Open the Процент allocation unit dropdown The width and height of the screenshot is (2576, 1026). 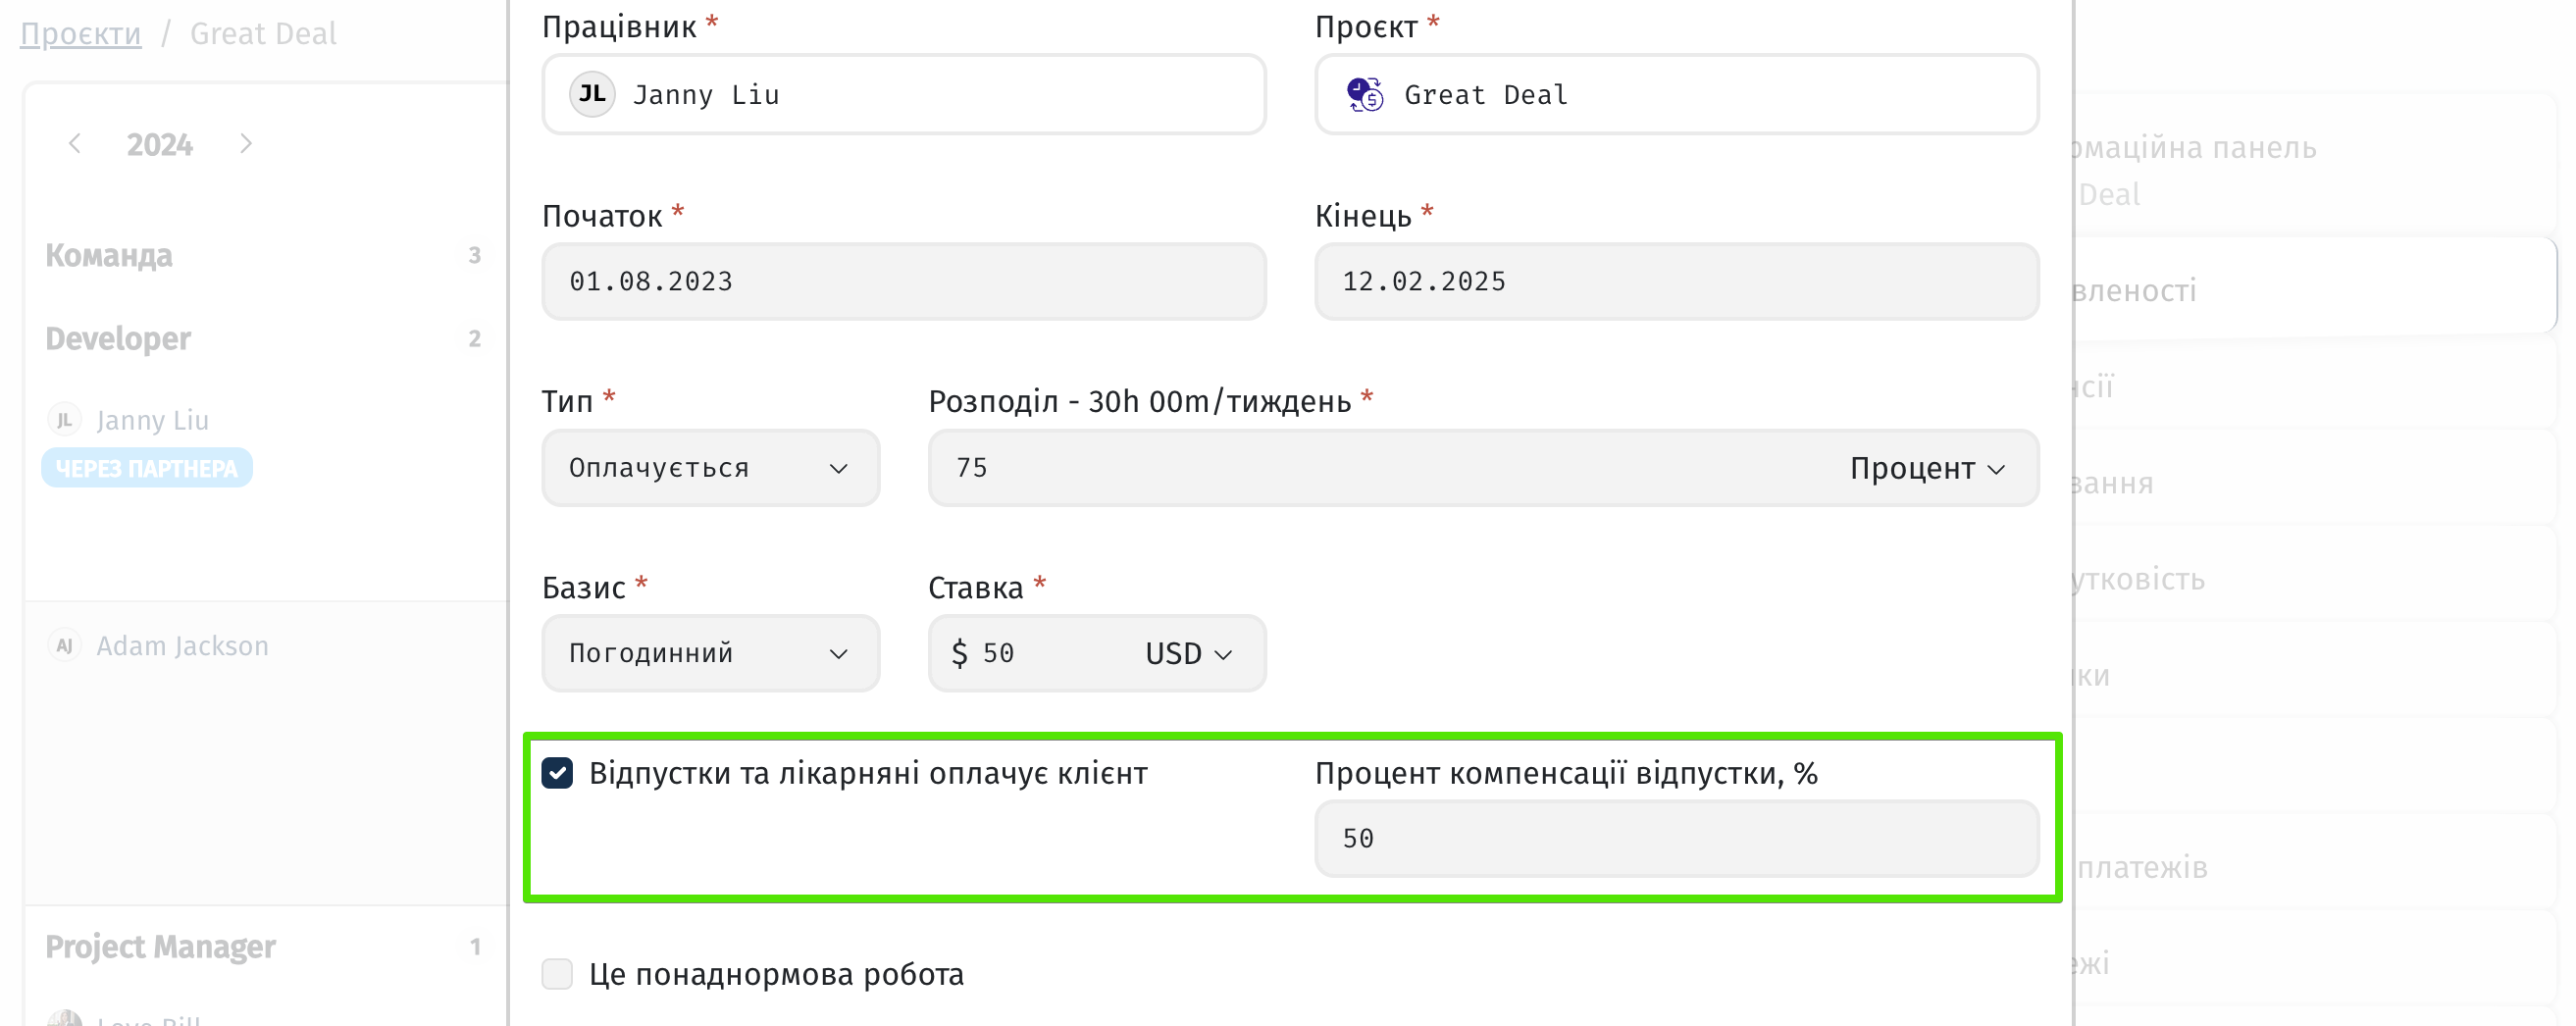coord(1926,468)
